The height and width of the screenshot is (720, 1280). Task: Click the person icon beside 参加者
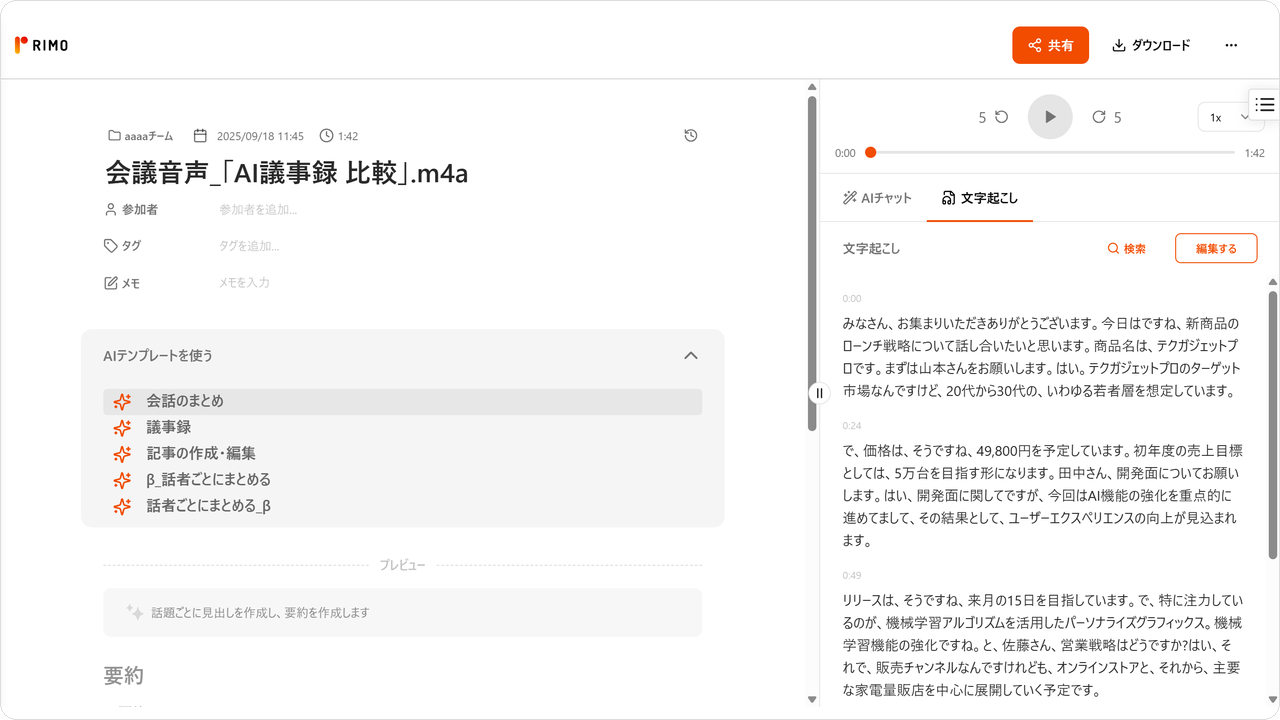pyautogui.click(x=111, y=210)
